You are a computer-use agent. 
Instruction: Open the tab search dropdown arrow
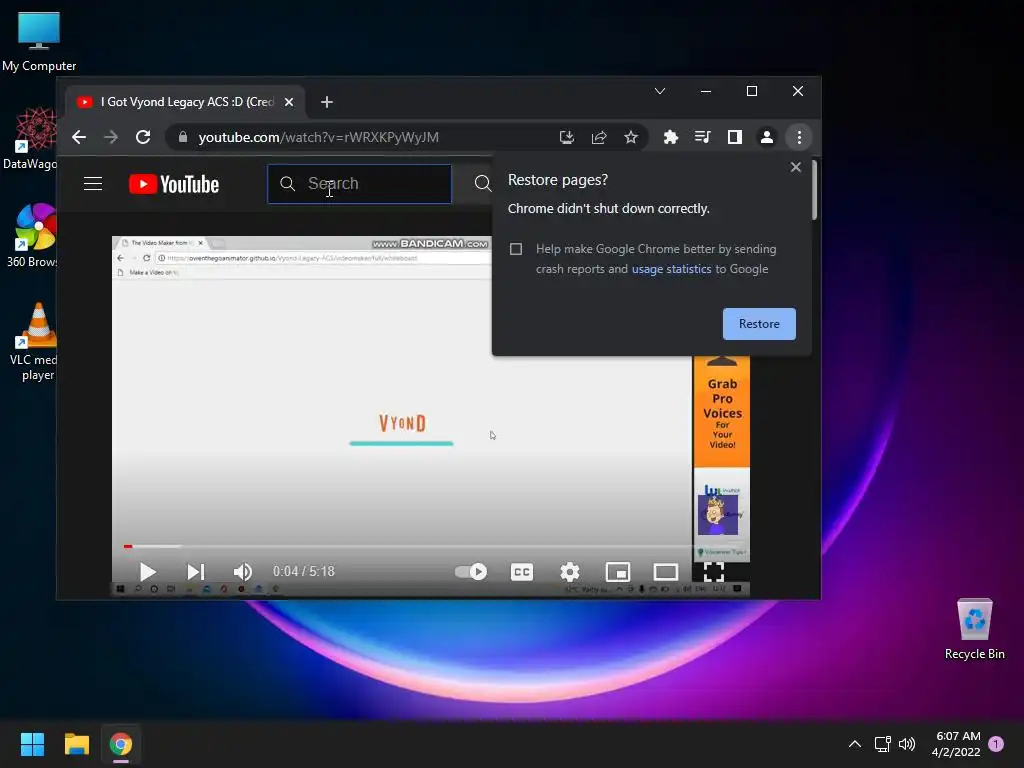(x=660, y=91)
